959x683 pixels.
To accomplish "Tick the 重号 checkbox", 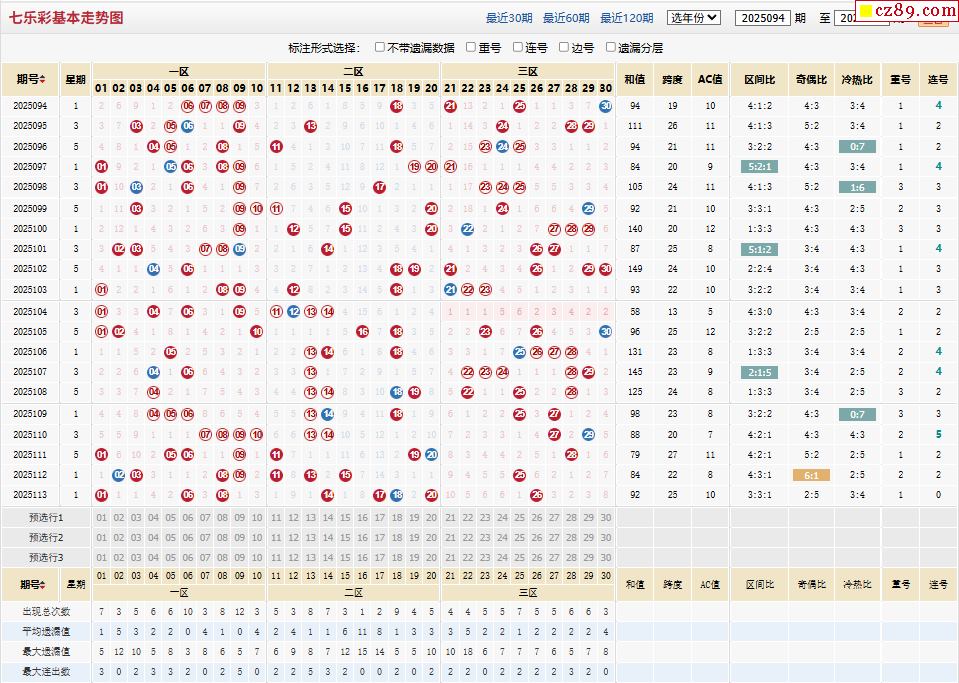I will coord(472,47).
